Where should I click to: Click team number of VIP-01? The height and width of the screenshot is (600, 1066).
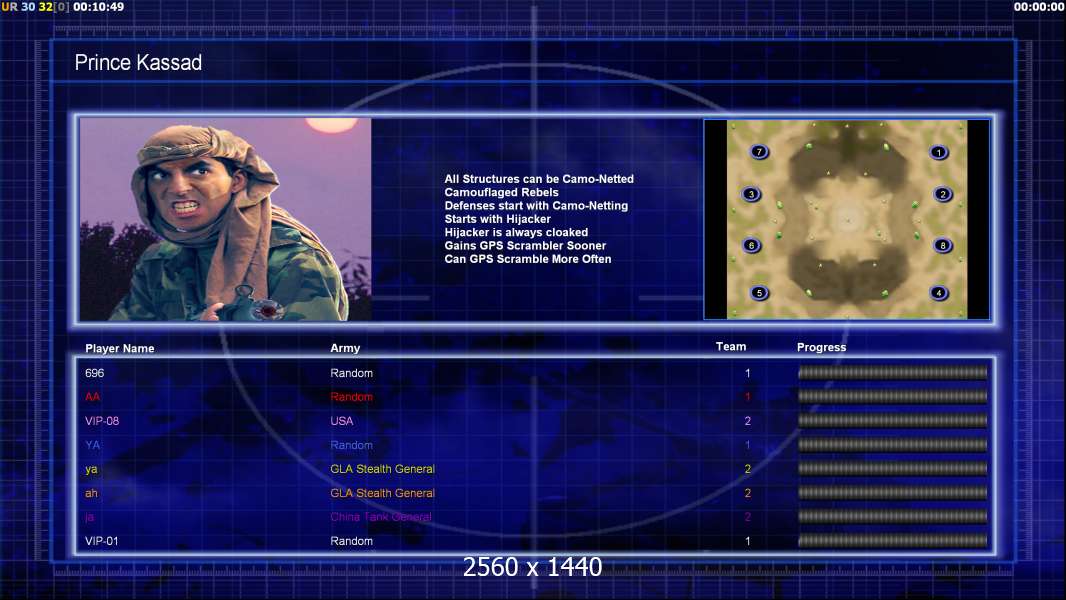748,542
